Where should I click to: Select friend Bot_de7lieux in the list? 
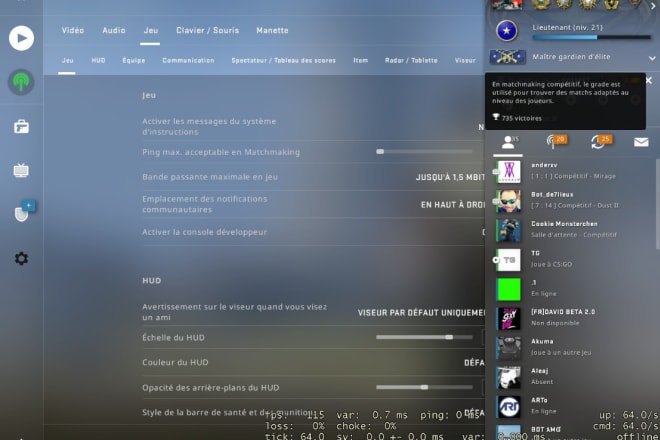coord(572,200)
